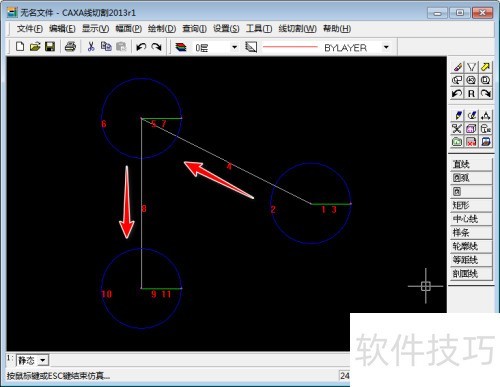Click the inverted triangle icon in right panel

[x=471, y=67]
